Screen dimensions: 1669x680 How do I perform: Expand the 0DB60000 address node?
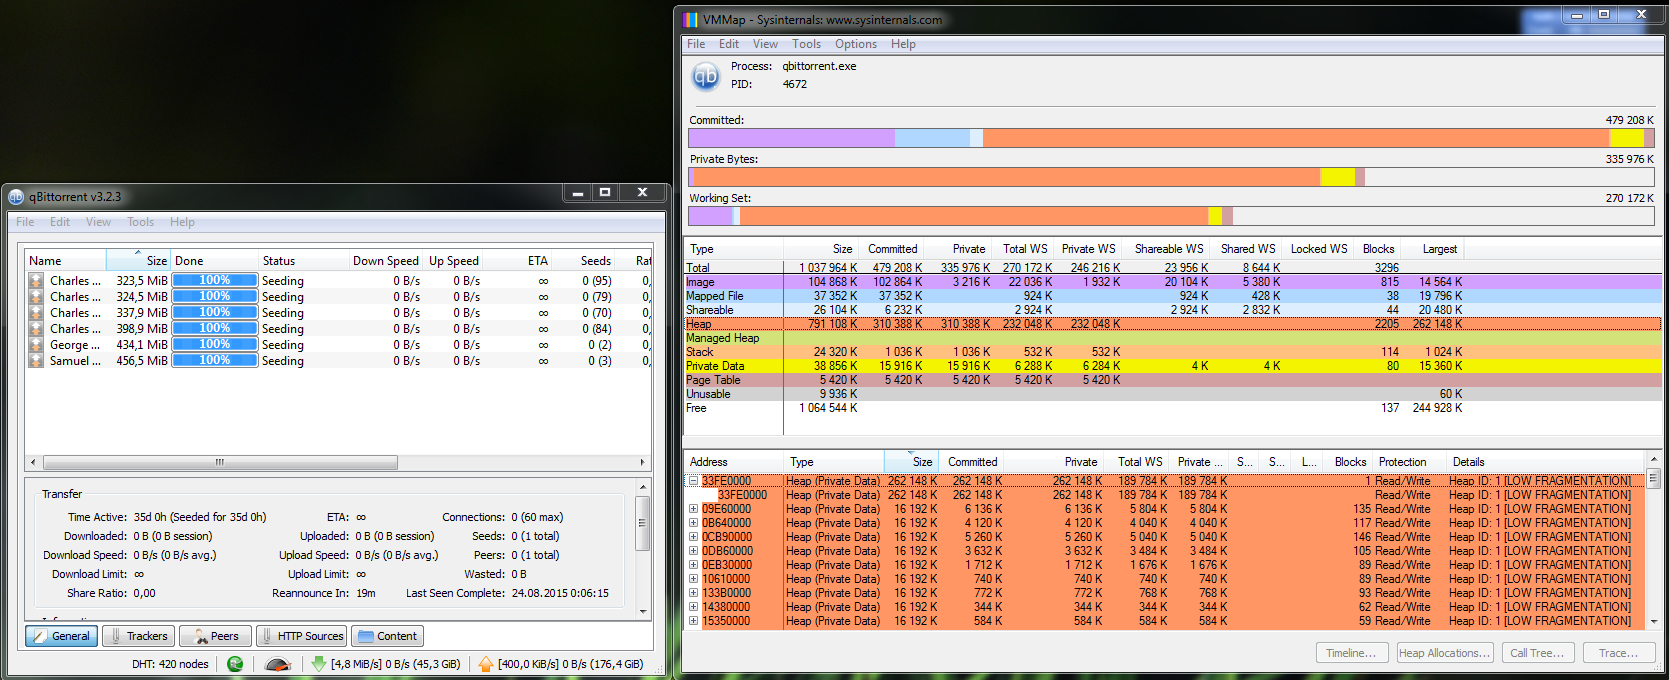(693, 551)
